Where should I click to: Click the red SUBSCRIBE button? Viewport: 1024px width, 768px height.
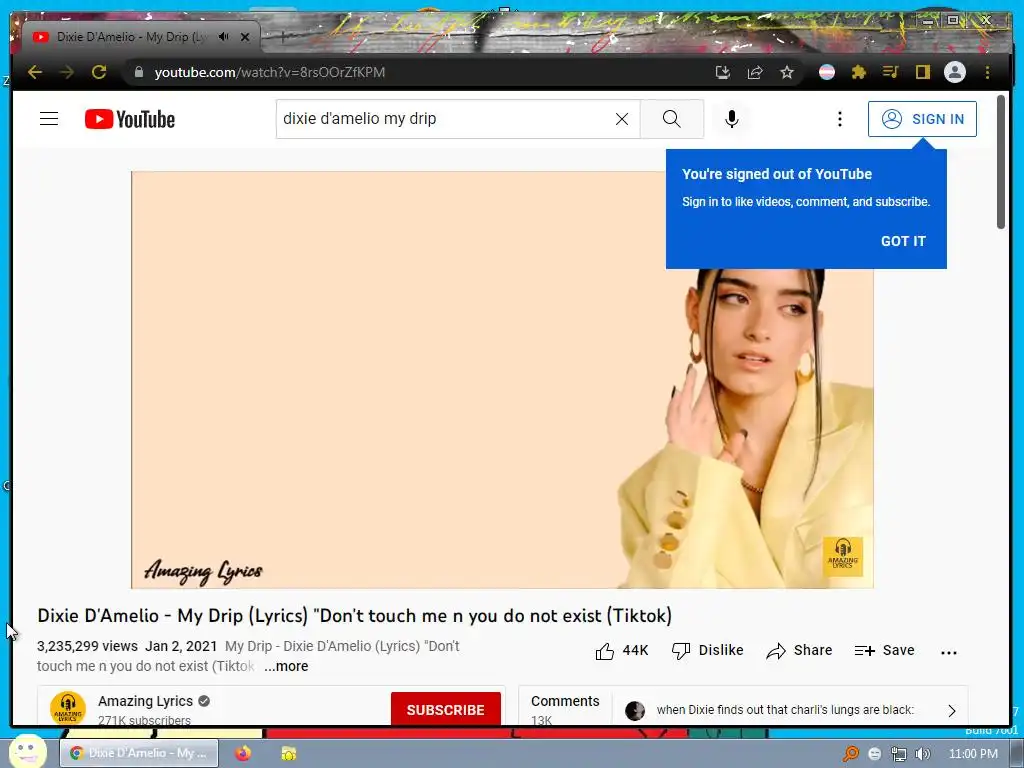[445, 709]
